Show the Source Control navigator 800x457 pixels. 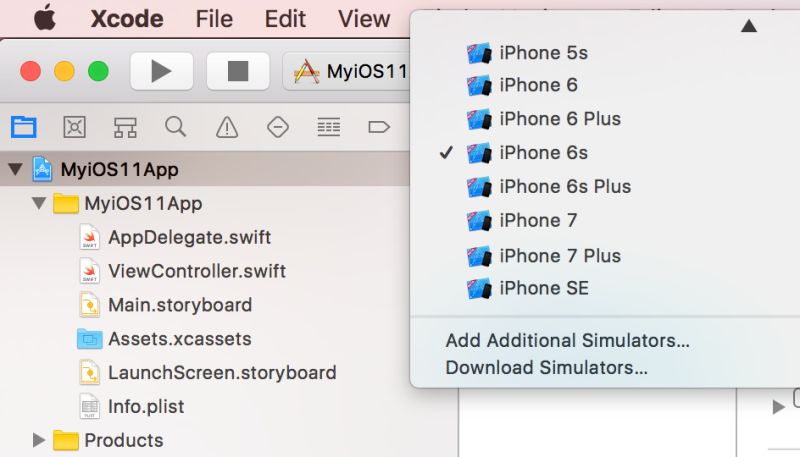pyautogui.click(x=74, y=127)
